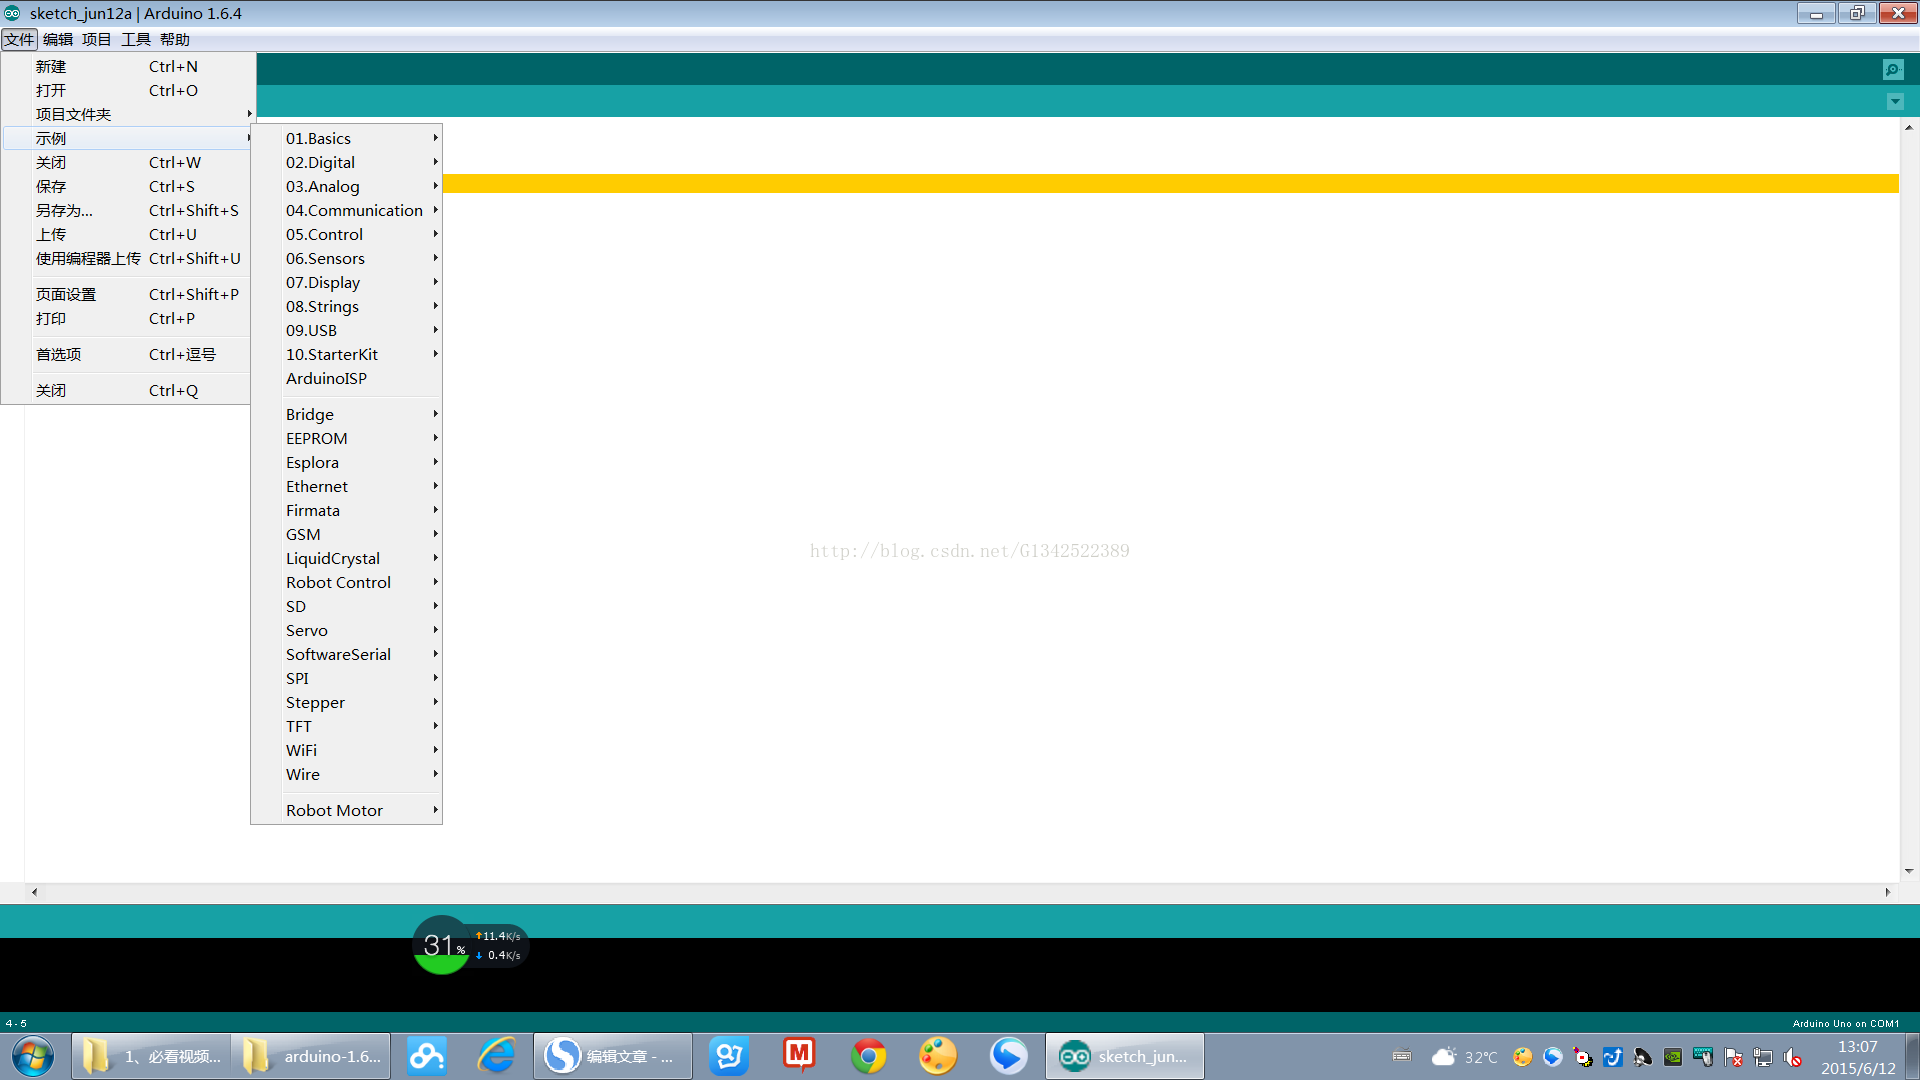Expand the TFT library examples

point(346,726)
